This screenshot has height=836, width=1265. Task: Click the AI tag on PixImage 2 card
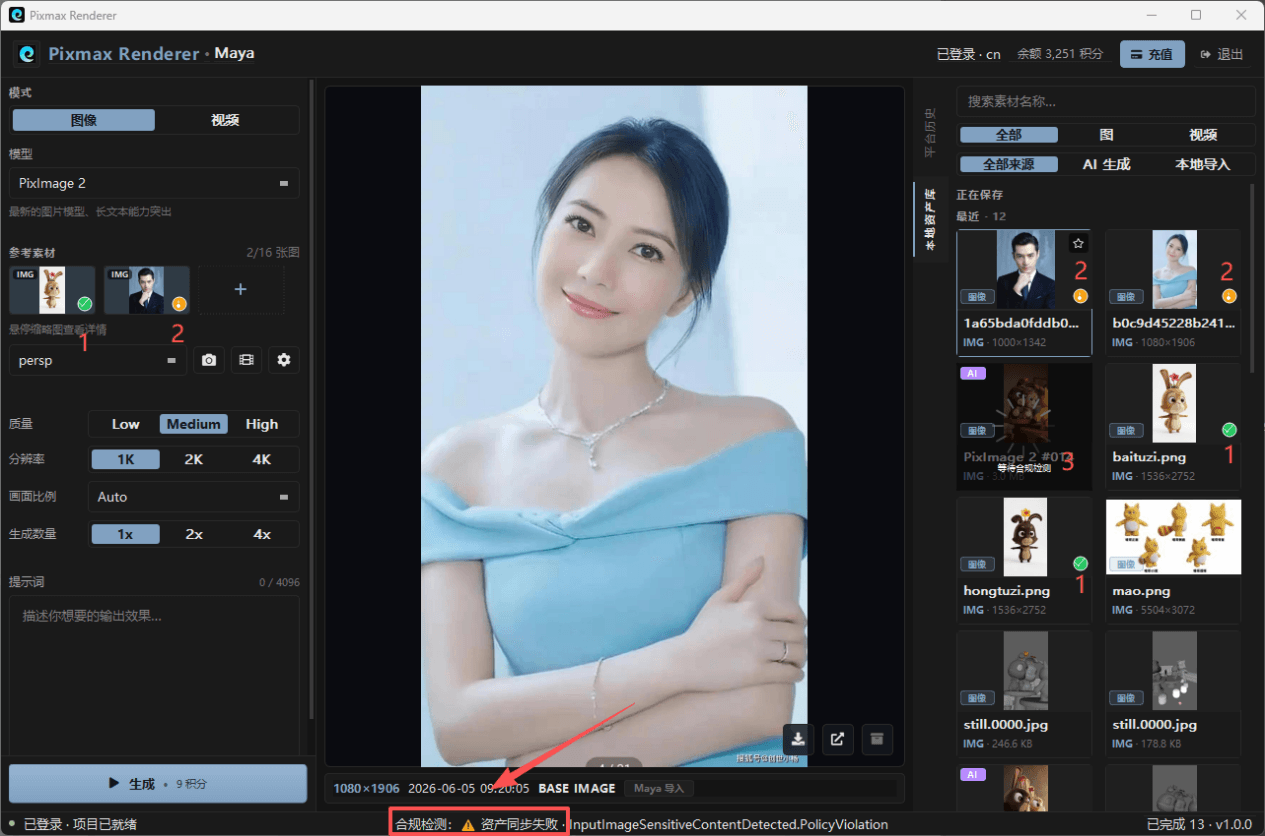[972, 373]
